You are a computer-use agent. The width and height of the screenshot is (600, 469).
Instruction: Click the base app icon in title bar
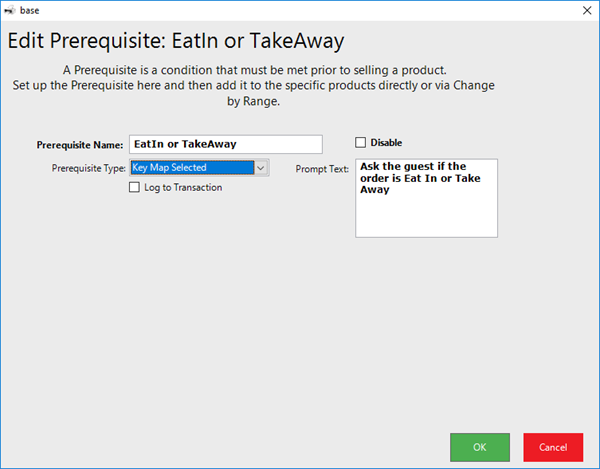[x=12, y=10]
